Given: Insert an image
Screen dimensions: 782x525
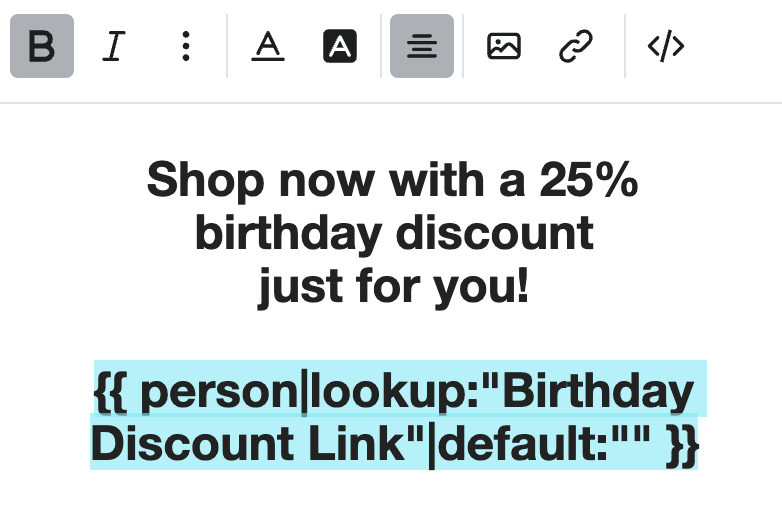Looking at the screenshot, I should coord(504,46).
